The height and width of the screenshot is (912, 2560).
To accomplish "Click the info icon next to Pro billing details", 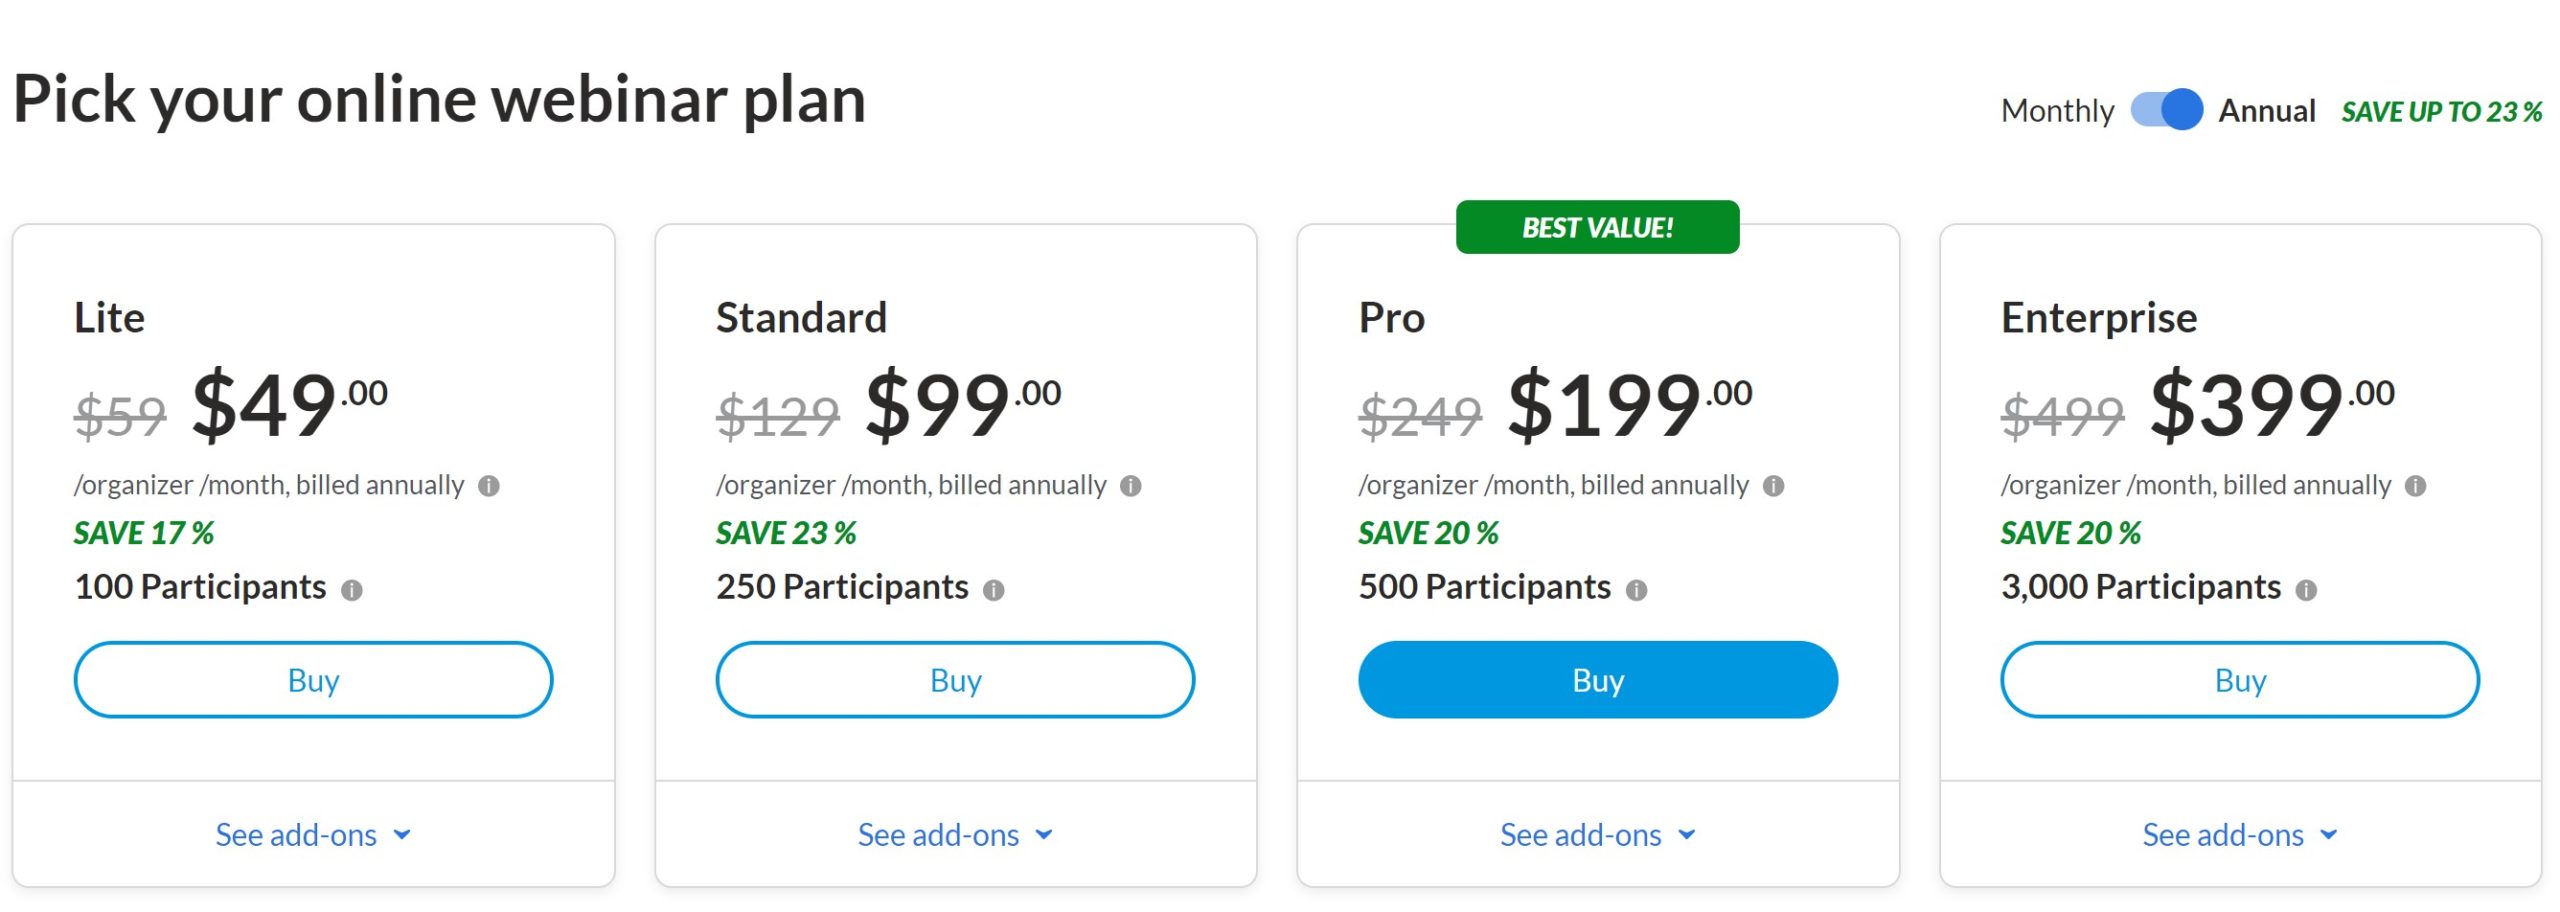I will point(1772,486).
